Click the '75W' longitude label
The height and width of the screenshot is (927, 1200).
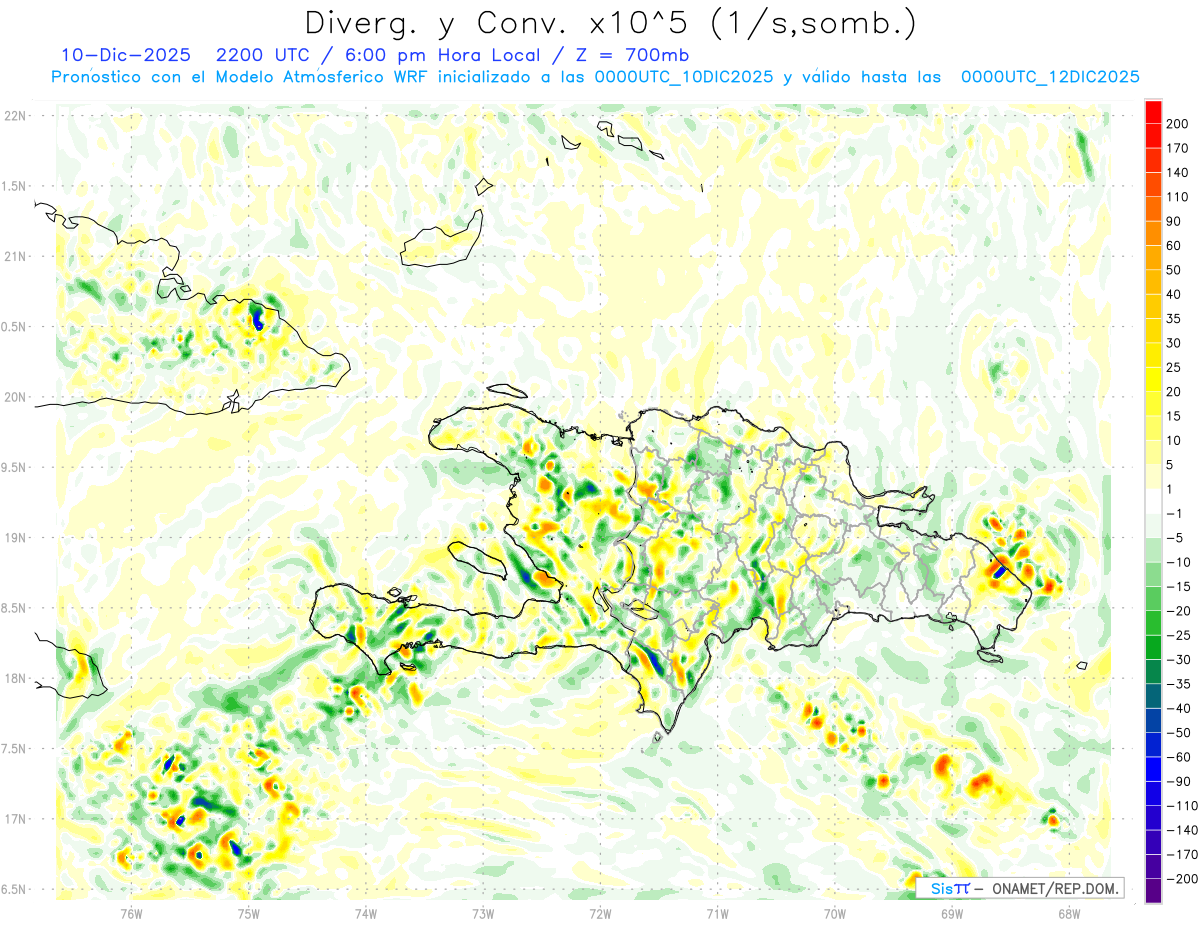point(249,912)
